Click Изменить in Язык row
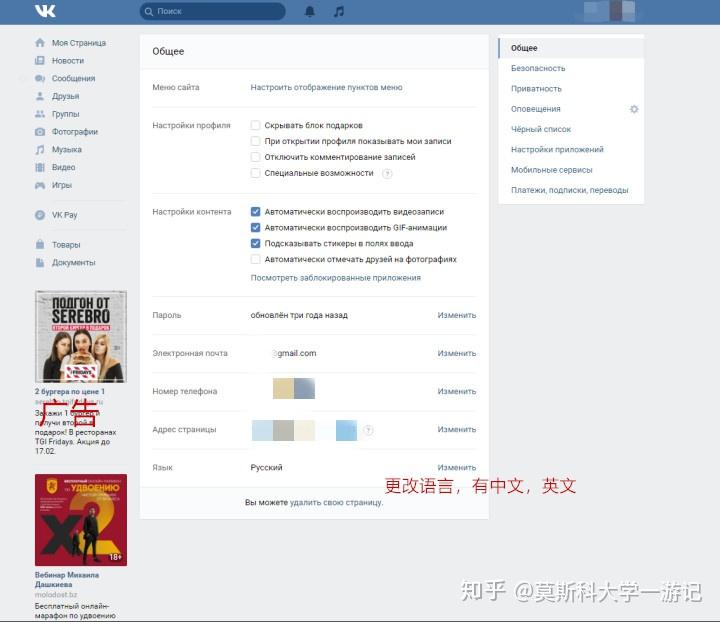720x622 pixels. click(456, 467)
